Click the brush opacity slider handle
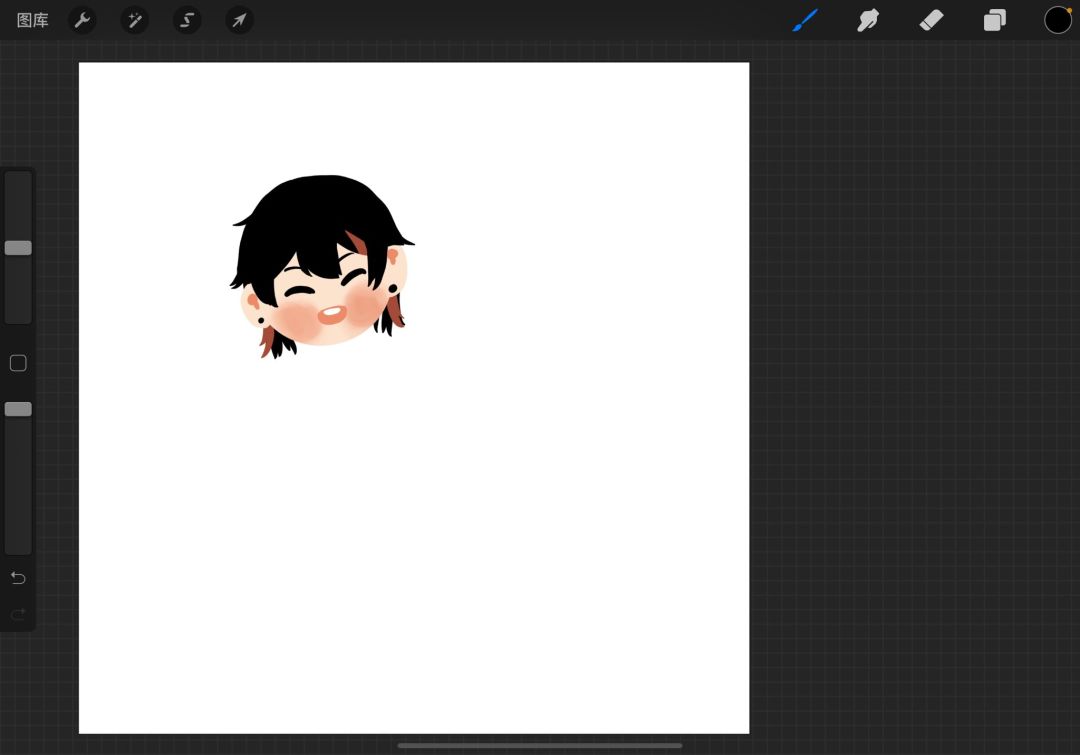Screen dimensions: 1080x755 point(18,409)
